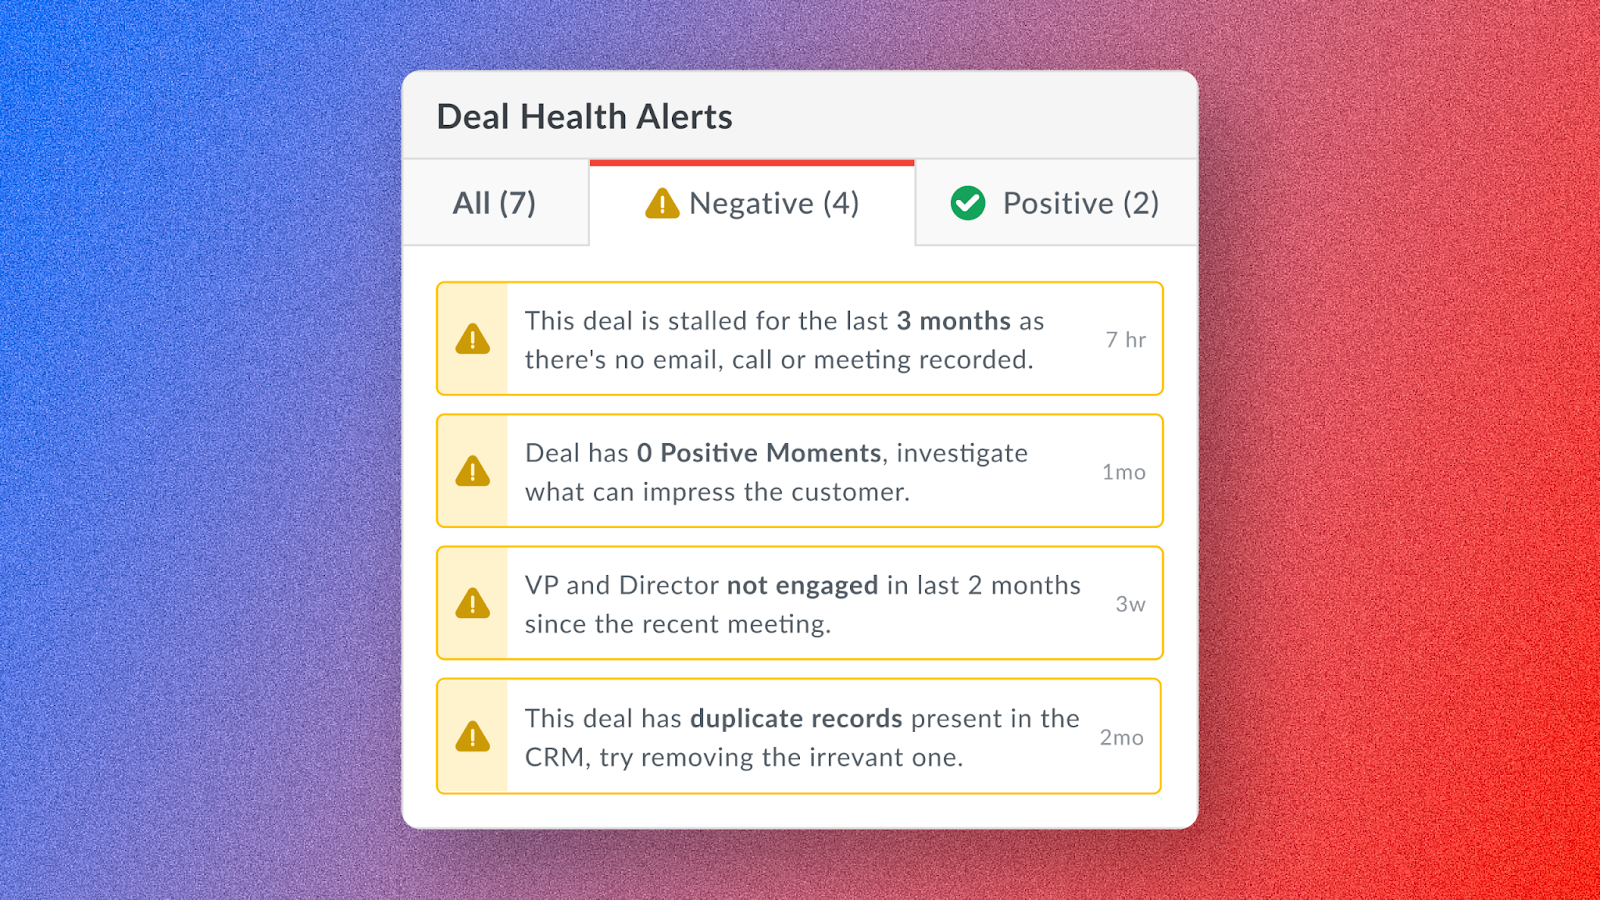Click warning icon on Positive Moments alert
The image size is (1600, 900).
click(473, 471)
